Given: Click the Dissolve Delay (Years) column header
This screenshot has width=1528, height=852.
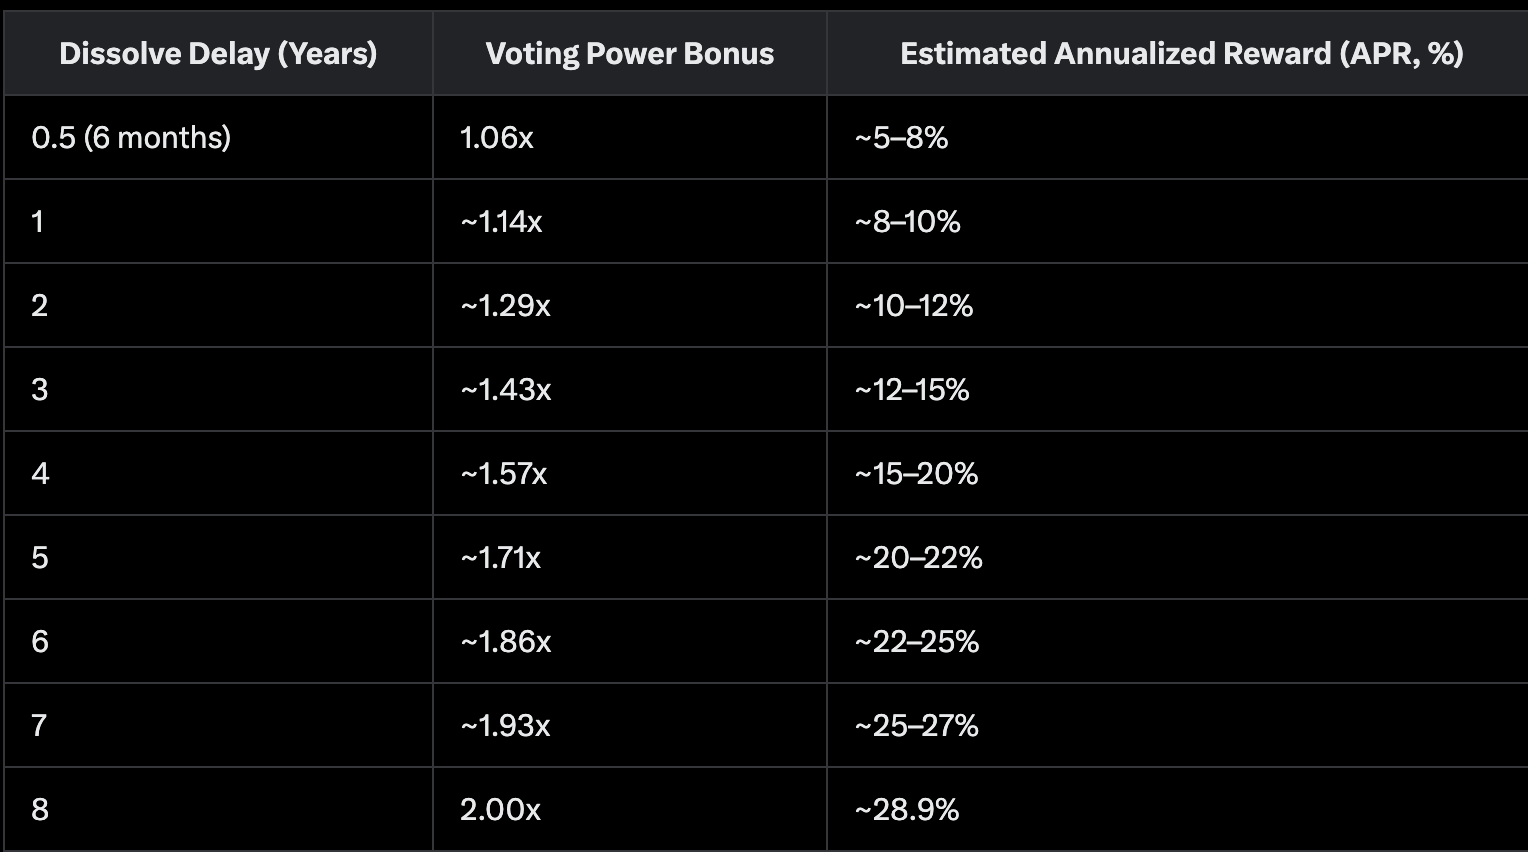Looking at the screenshot, I should tap(218, 53).
